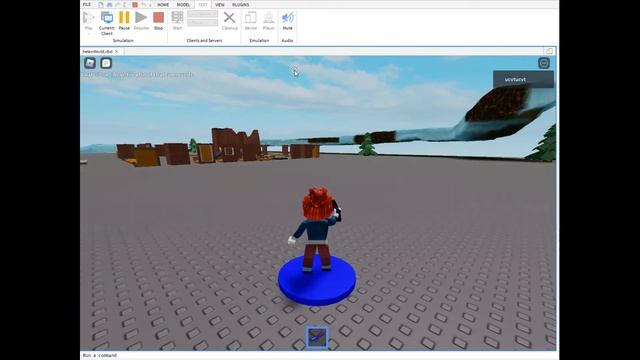The height and width of the screenshot is (360, 640).
Task: Select the open place document tab
Action: point(97,51)
